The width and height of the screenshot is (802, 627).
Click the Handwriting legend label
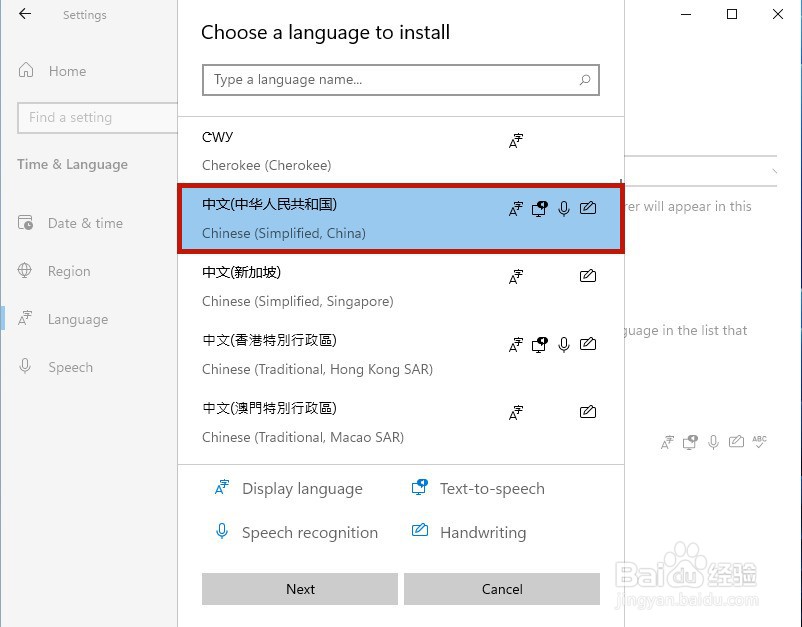tap(483, 533)
